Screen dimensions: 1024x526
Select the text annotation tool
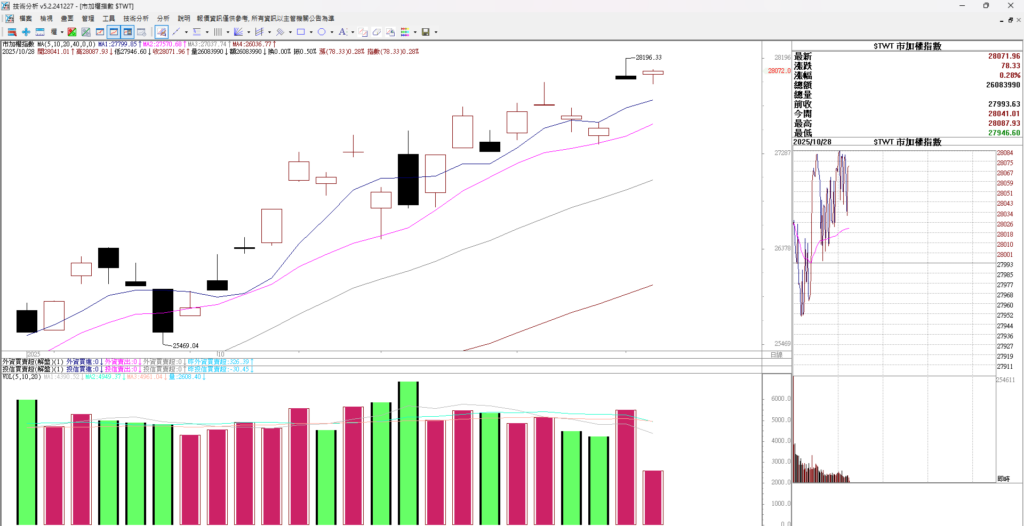341,32
